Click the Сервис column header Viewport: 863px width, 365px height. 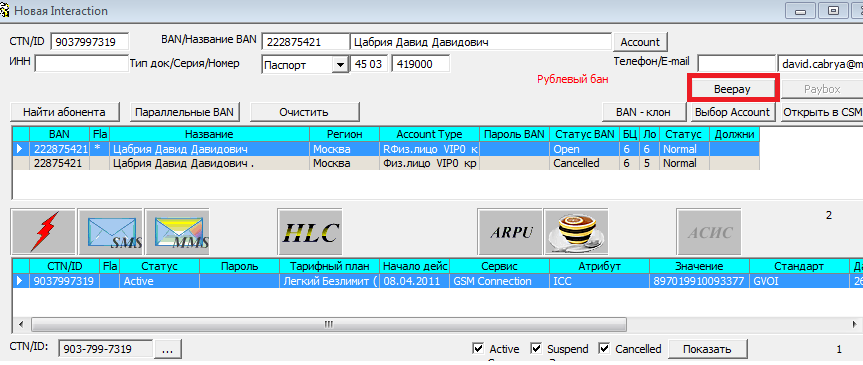point(499,266)
